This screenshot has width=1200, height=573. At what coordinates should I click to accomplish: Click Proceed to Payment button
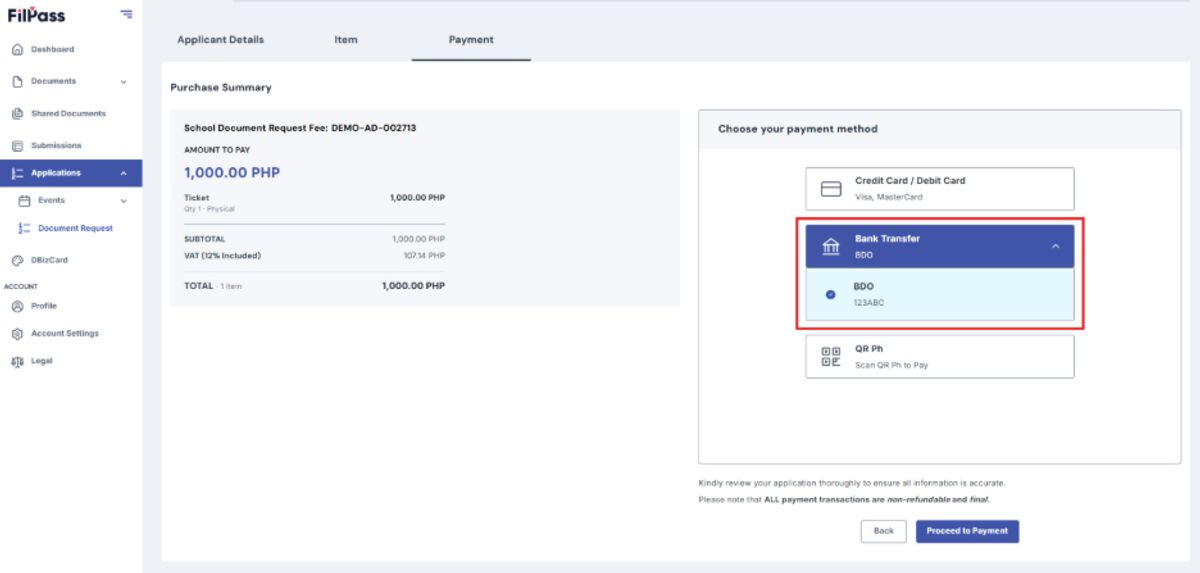click(967, 531)
